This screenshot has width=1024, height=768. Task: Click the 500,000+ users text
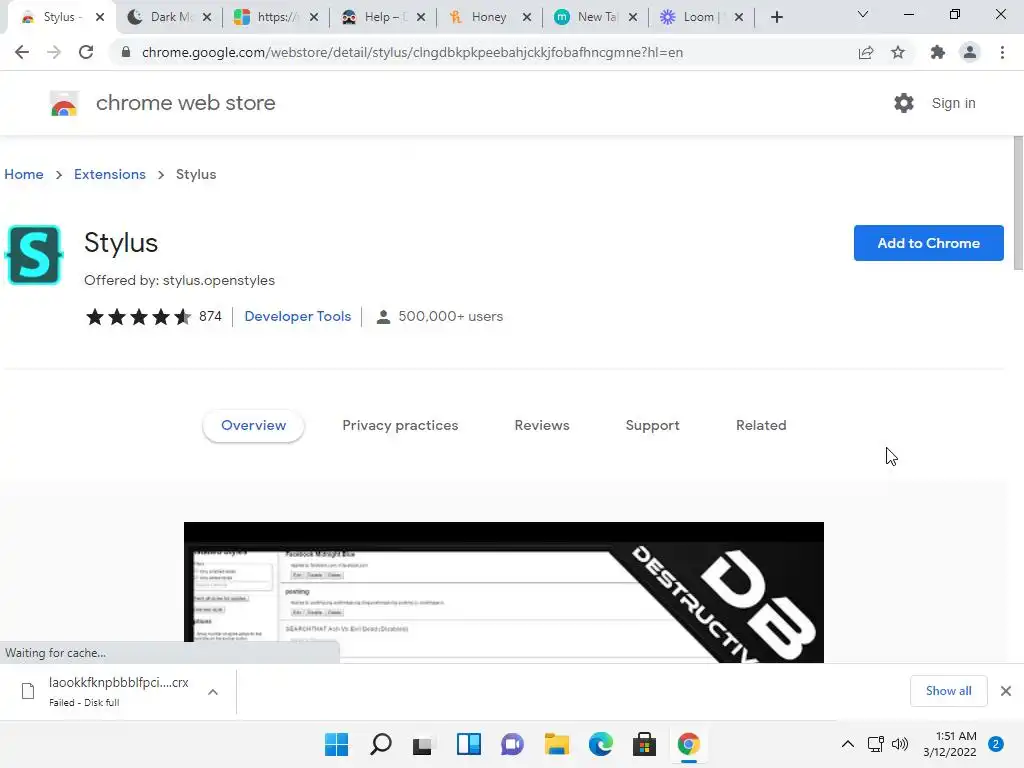[451, 317]
